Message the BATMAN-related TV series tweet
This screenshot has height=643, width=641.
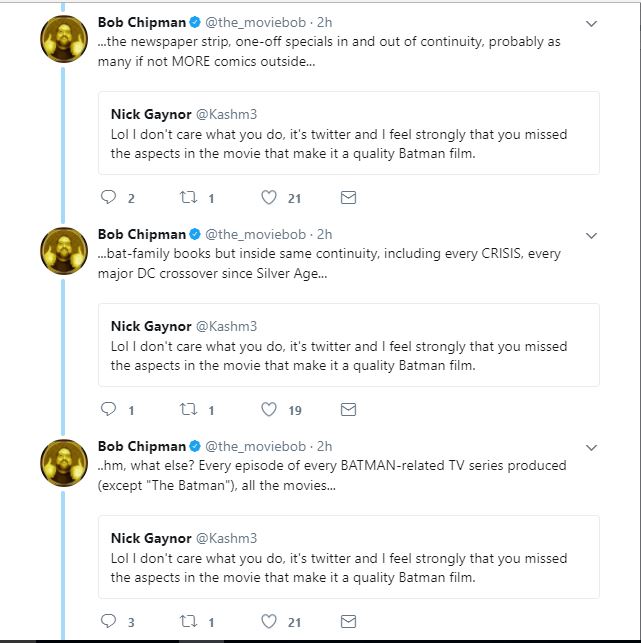tap(348, 622)
